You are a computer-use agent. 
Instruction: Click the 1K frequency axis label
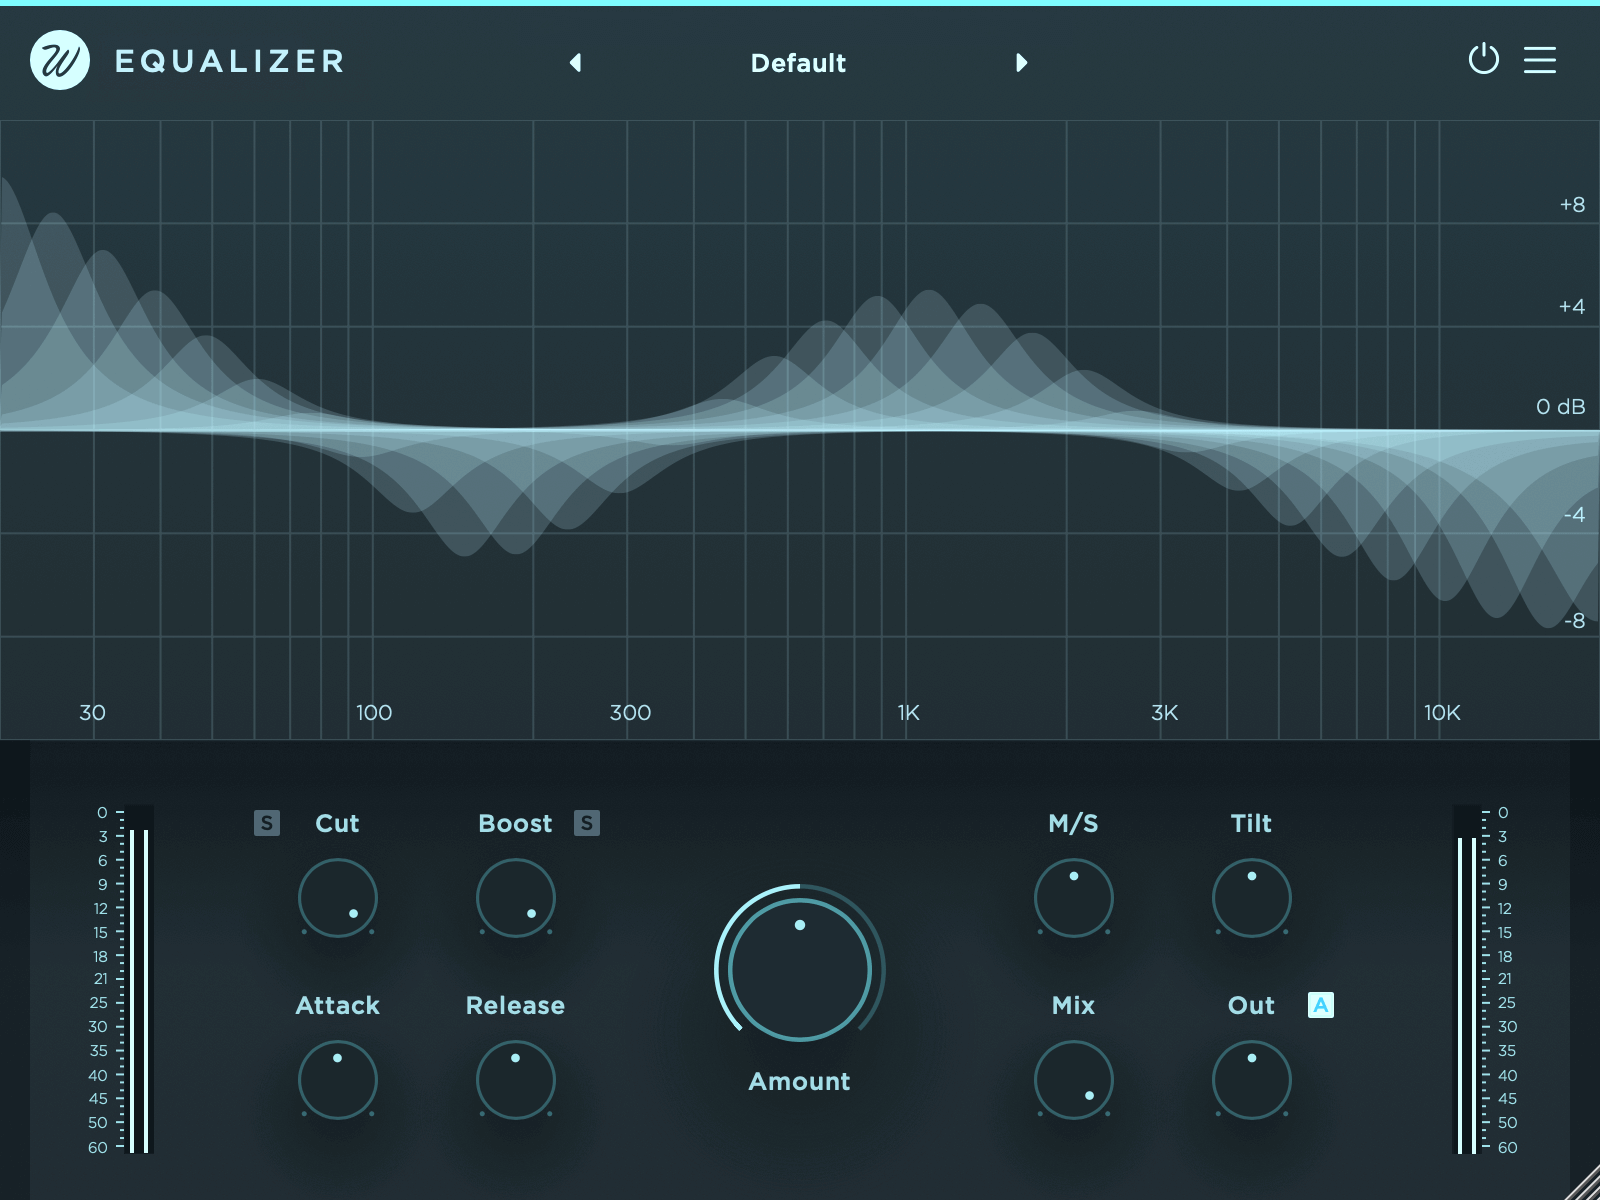coord(908,713)
